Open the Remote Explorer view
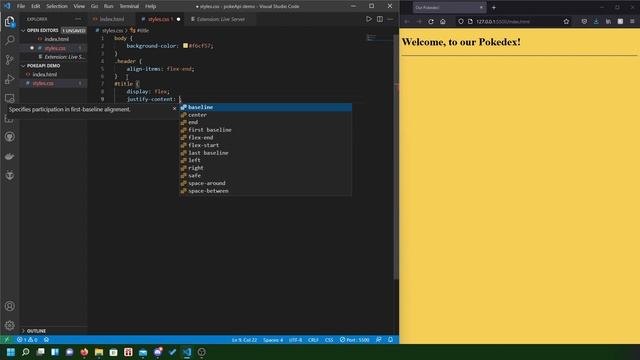Image resolution: width=640 pixels, height=360 pixels. 9,98
